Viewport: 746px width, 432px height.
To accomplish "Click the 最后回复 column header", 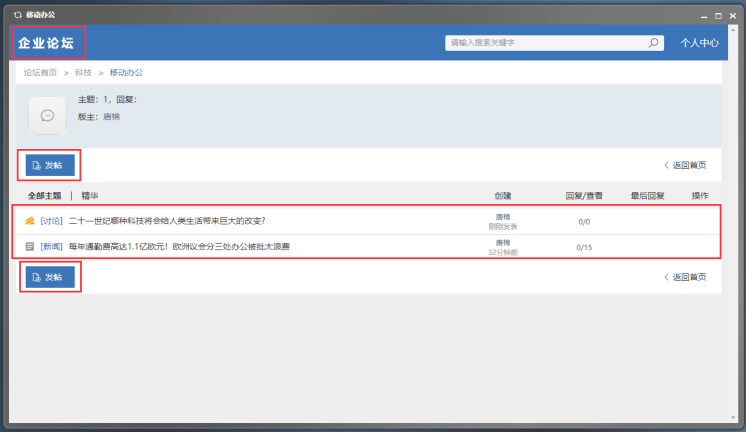I will tap(648, 196).
